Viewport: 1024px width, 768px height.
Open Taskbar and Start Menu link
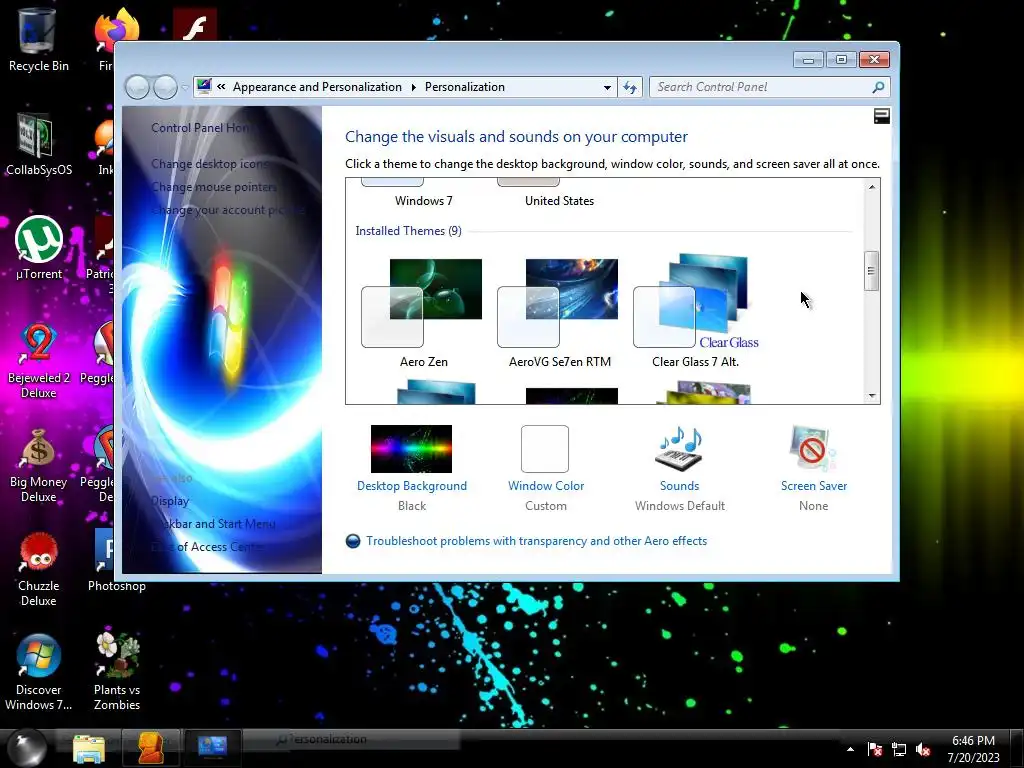[x=213, y=524]
